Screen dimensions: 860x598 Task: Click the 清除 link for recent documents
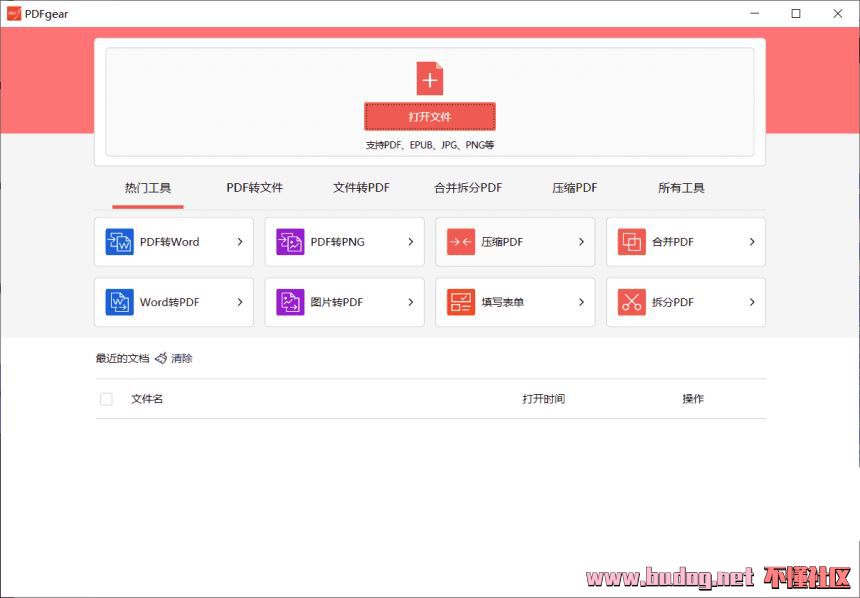pyautogui.click(x=182, y=358)
